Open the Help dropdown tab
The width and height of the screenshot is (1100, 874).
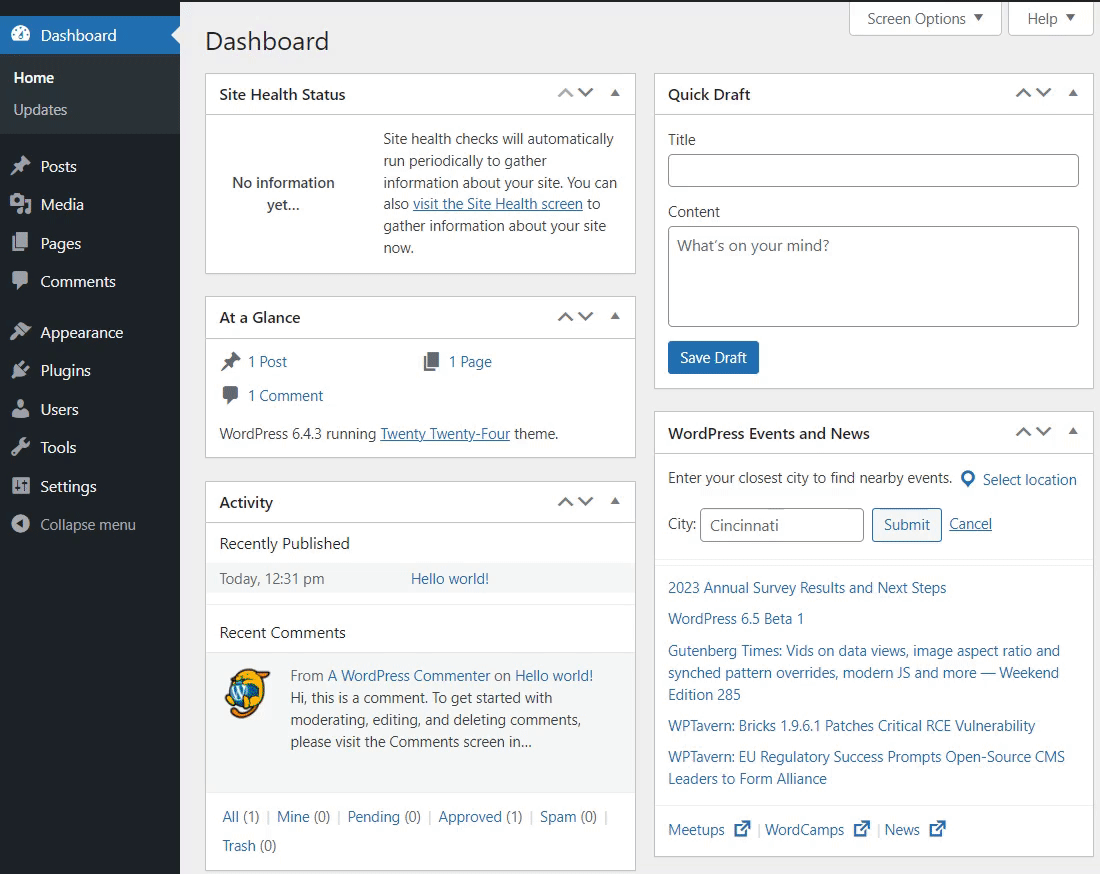(x=1050, y=19)
